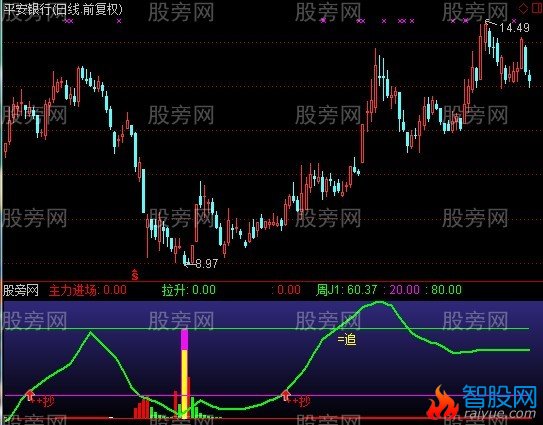
Task: Click the tall magenta-yellow signal bar
Action: 185,374
